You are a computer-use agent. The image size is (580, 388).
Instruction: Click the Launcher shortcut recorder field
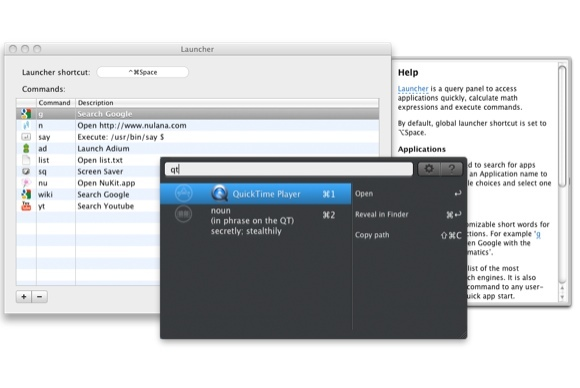(143, 72)
